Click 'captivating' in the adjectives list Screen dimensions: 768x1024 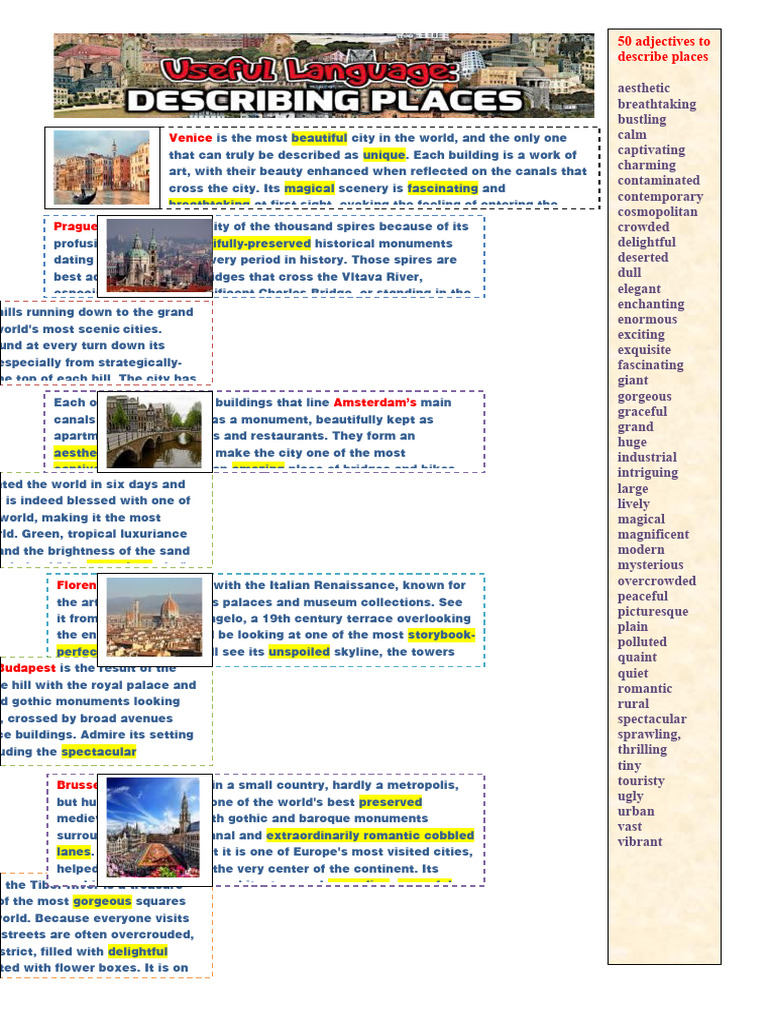[x=651, y=150]
